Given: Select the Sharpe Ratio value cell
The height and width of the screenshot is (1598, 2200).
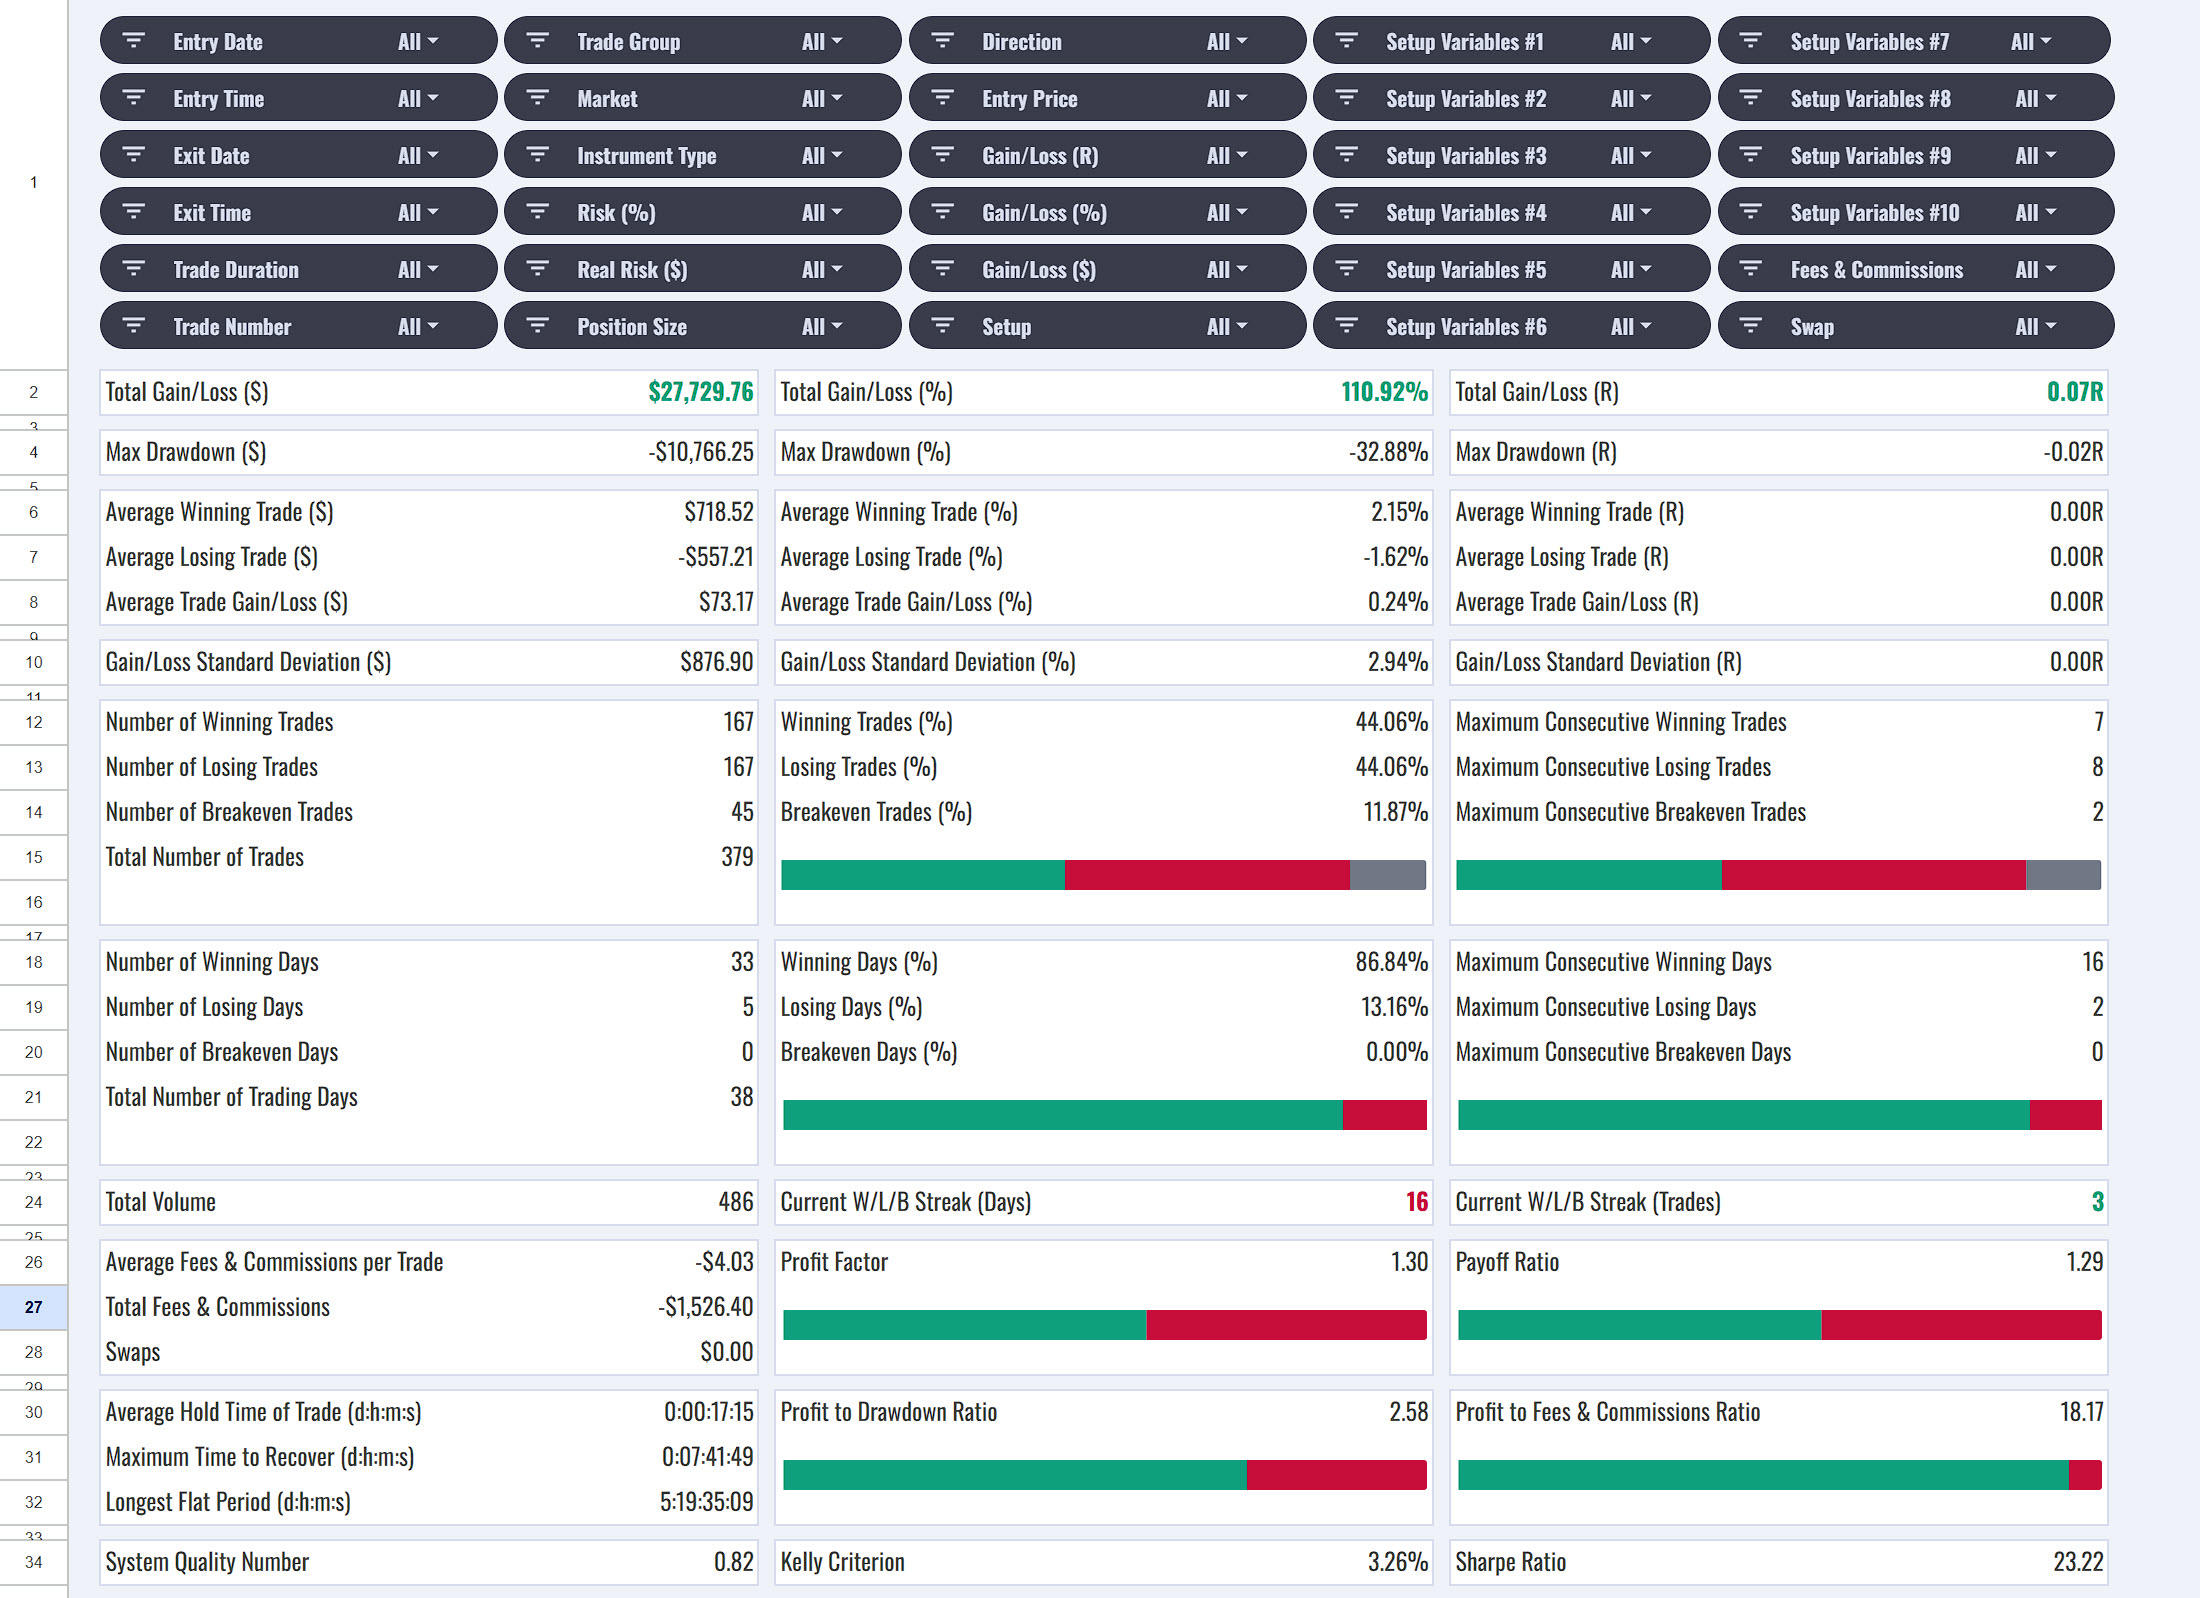Looking at the screenshot, I should [x=2077, y=1562].
